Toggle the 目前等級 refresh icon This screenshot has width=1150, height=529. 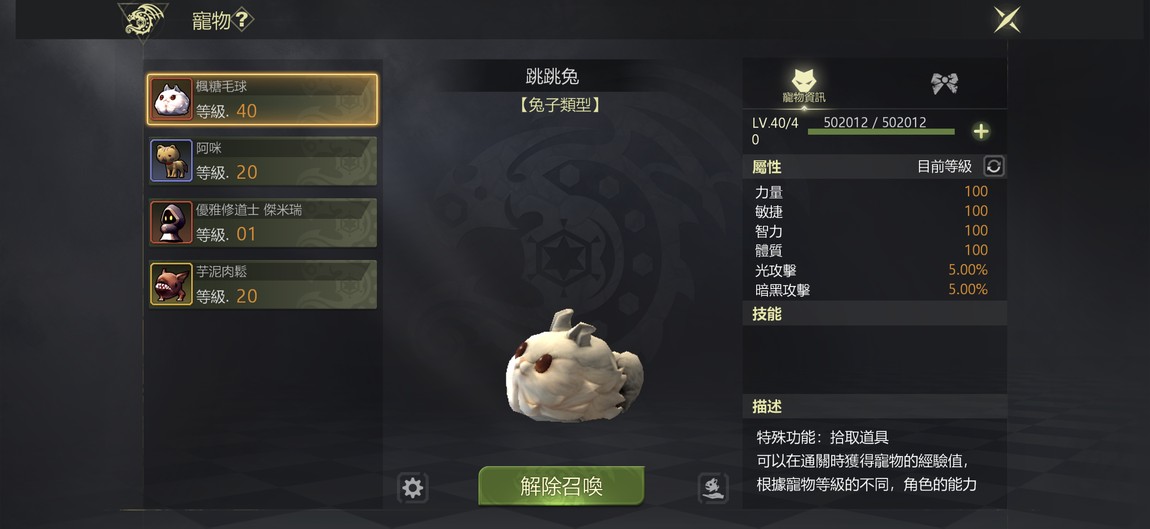tap(994, 167)
